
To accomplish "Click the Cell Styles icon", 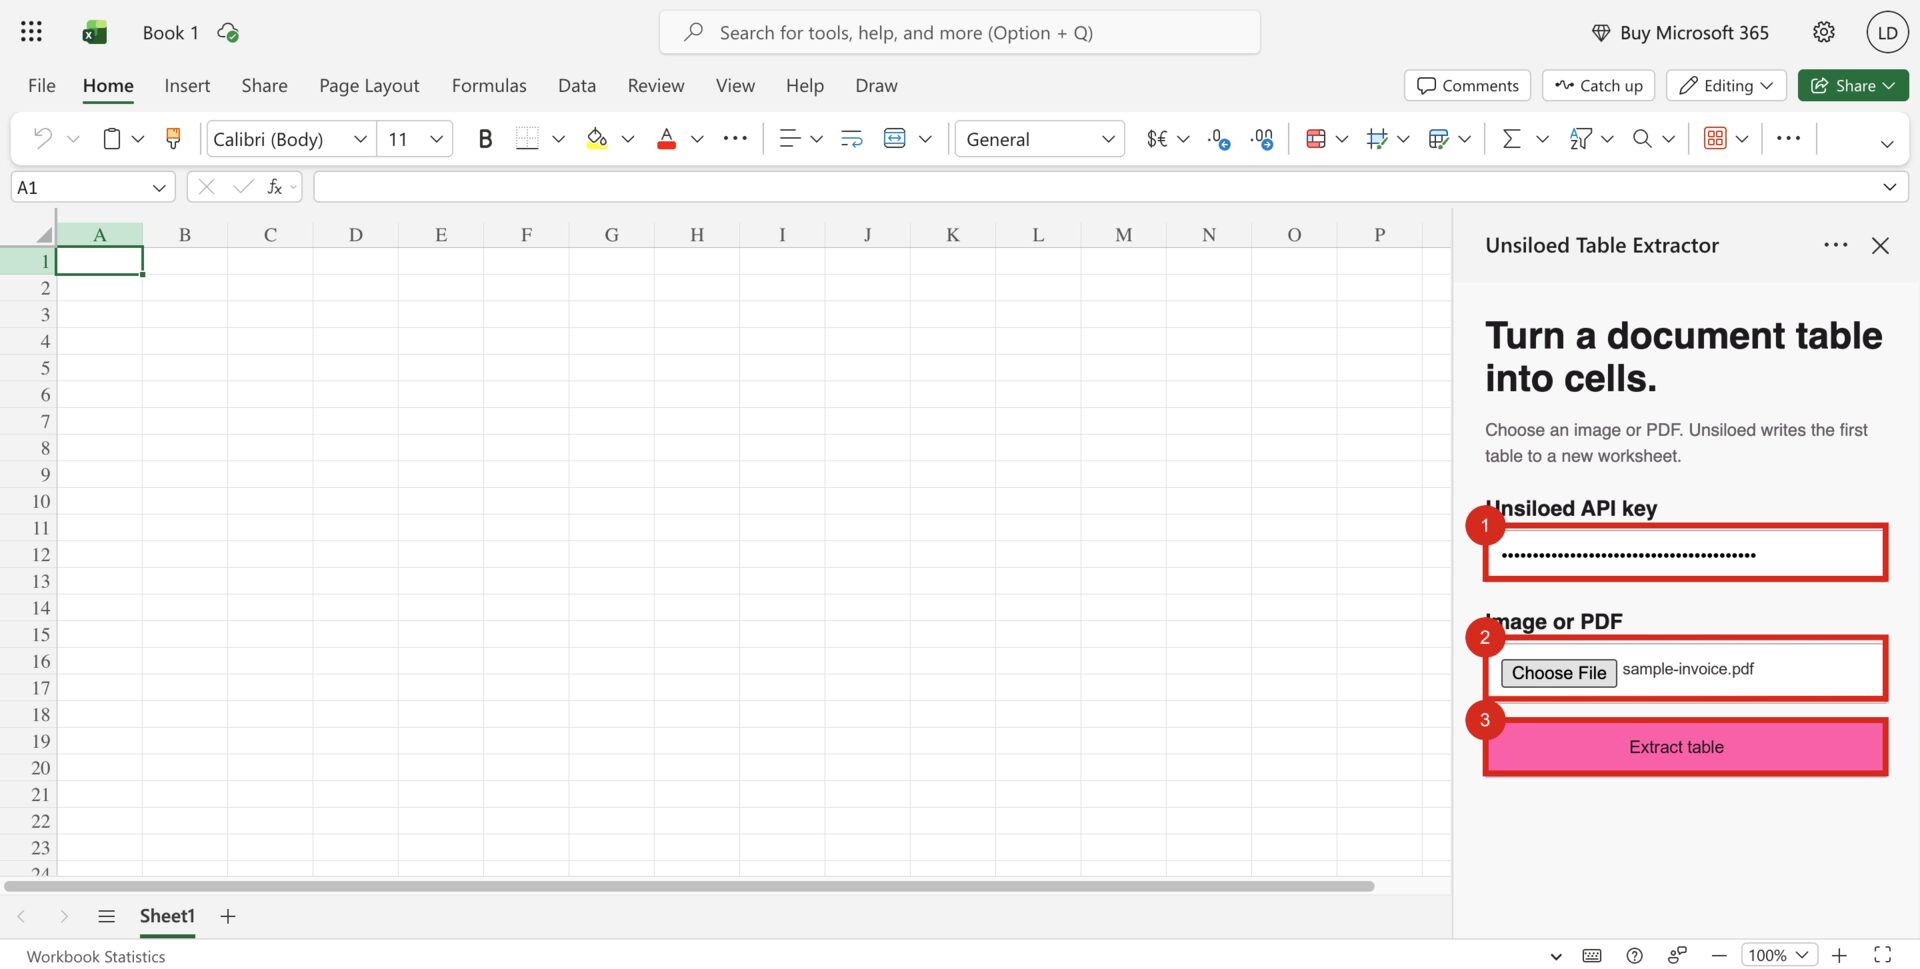I will tap(1377, 138).
